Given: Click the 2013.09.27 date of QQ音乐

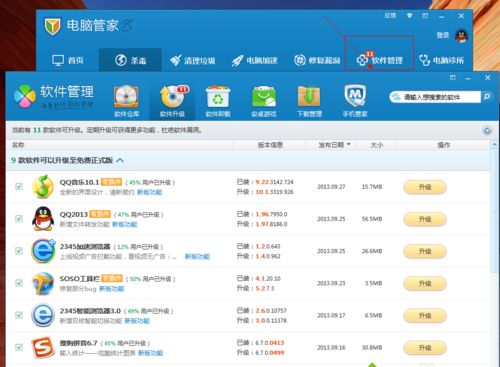Looking at the screenshot, I should click(331, 187).
